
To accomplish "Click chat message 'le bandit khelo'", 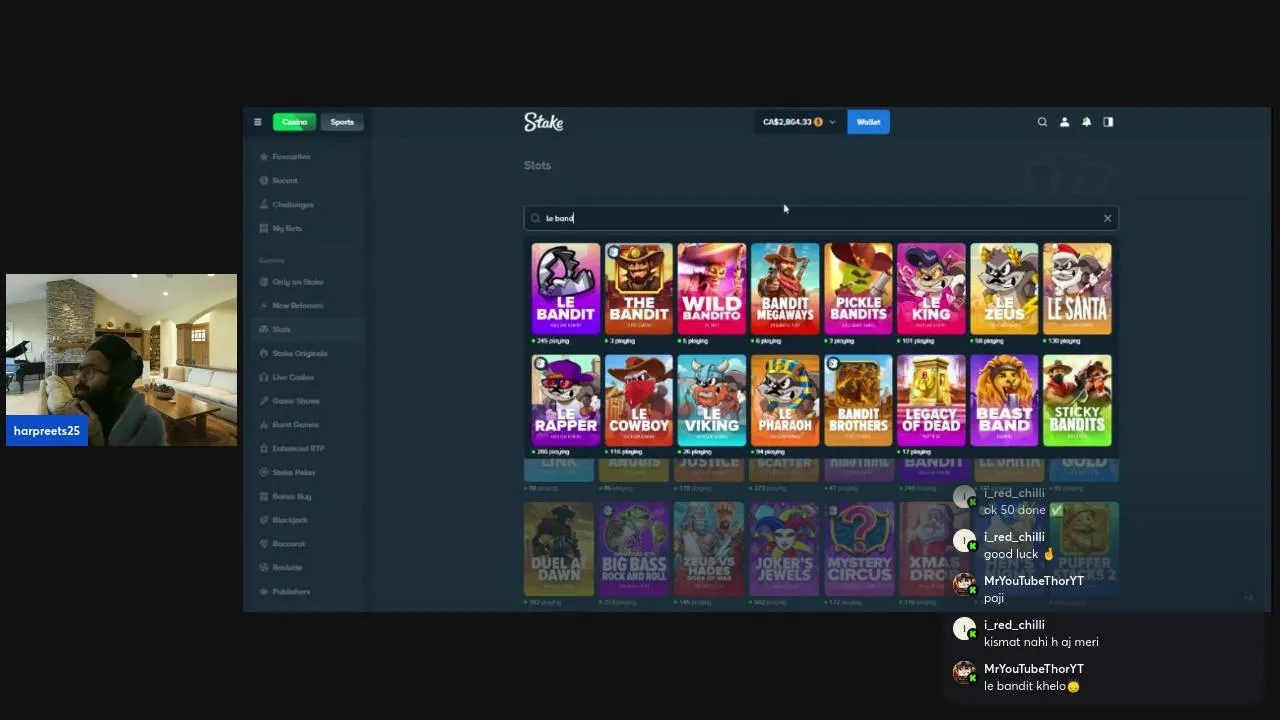I will (1031, 686).
